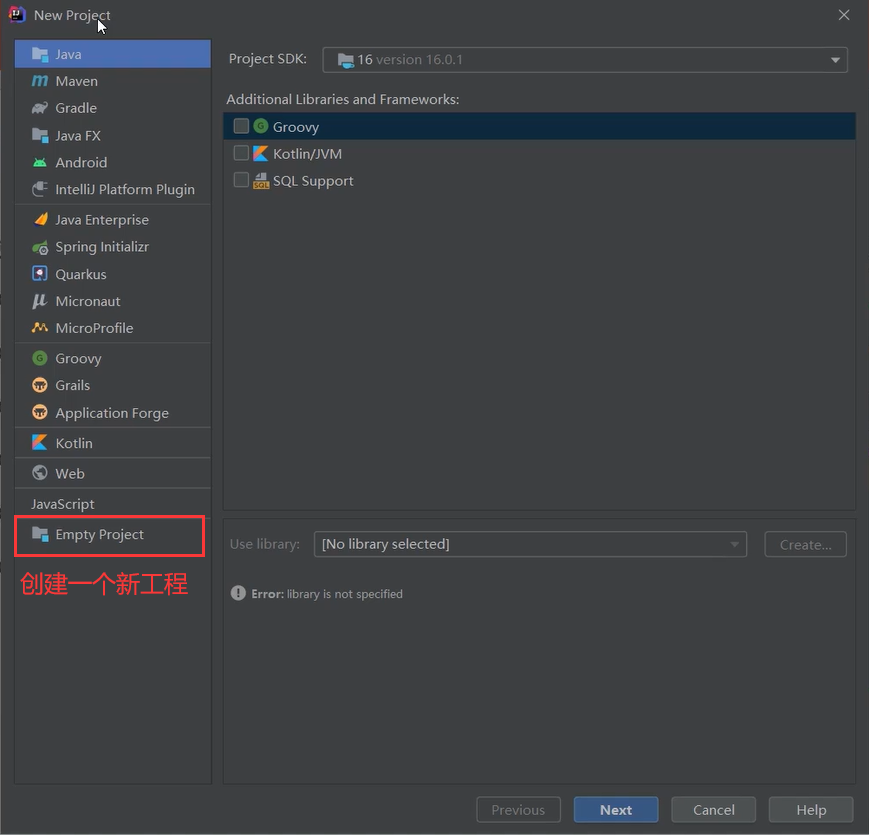Viewport: 869px width, 835px height.
Task: Click the Create... library button
Action: click(x=805, y=545)
